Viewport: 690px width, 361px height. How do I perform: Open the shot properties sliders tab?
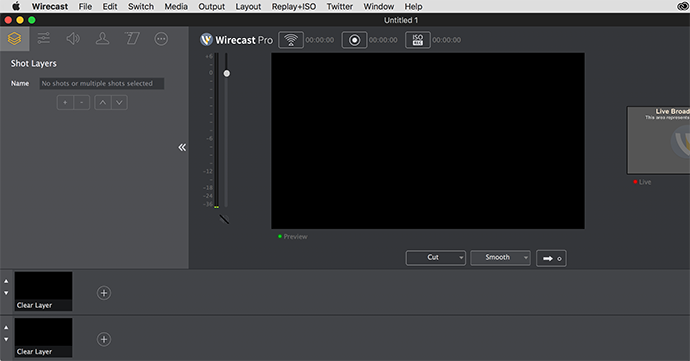(44, 39)
